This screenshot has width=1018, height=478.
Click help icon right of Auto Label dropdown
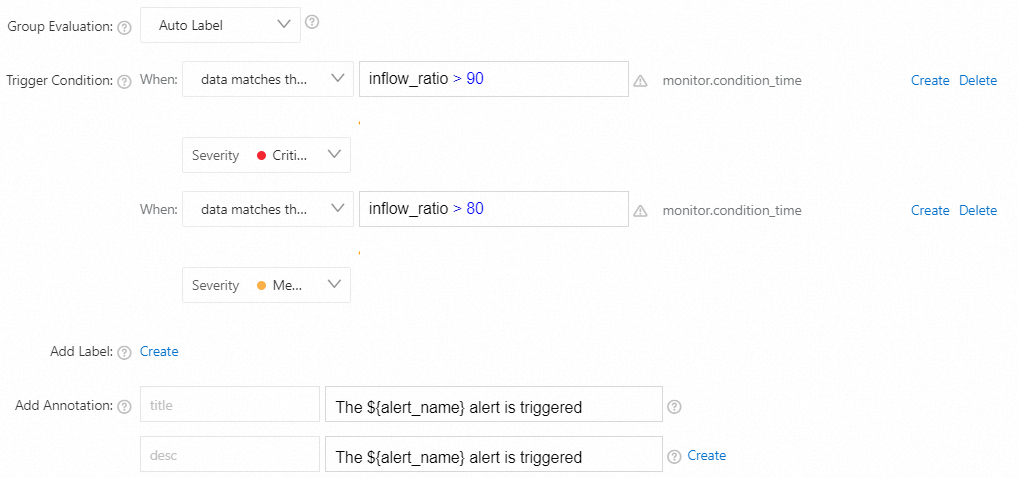click(312, 22)
